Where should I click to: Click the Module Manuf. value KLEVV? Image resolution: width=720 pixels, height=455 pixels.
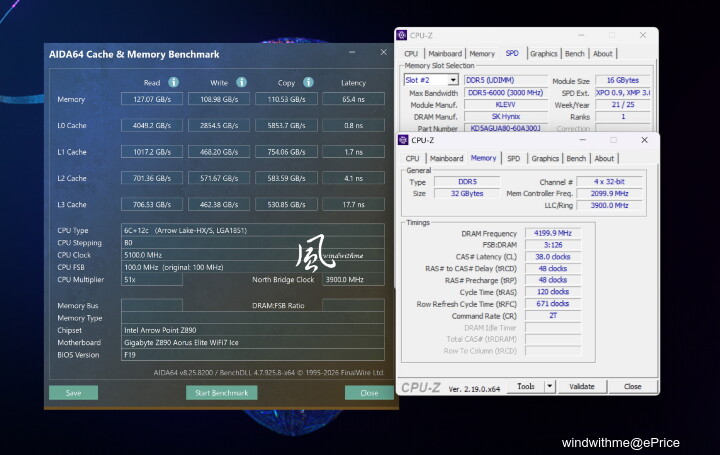point(506,105)
